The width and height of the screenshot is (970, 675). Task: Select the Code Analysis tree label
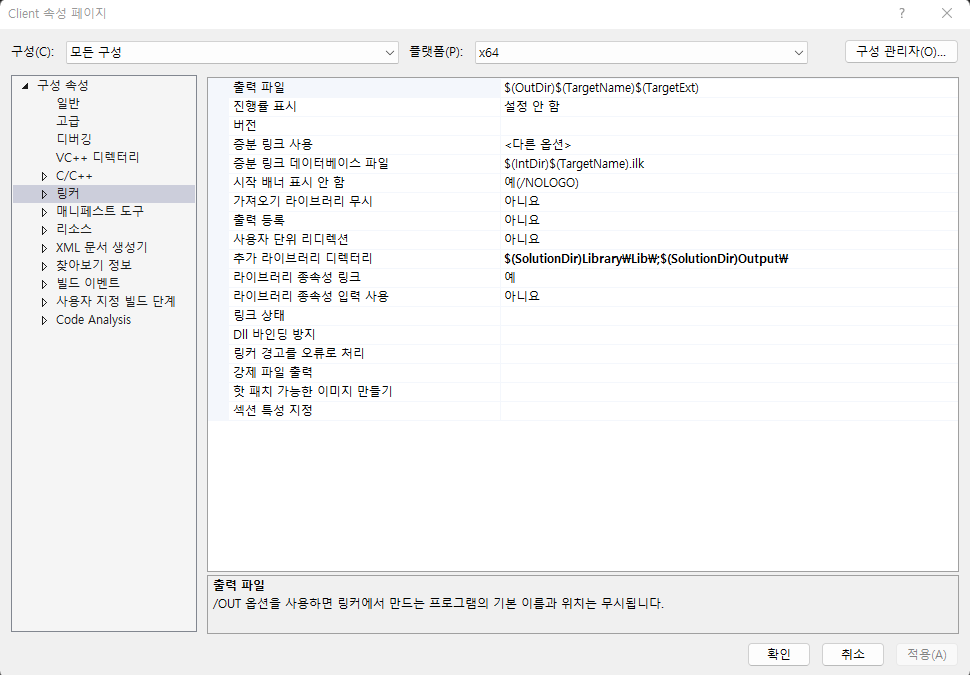[x=93, y=319]
